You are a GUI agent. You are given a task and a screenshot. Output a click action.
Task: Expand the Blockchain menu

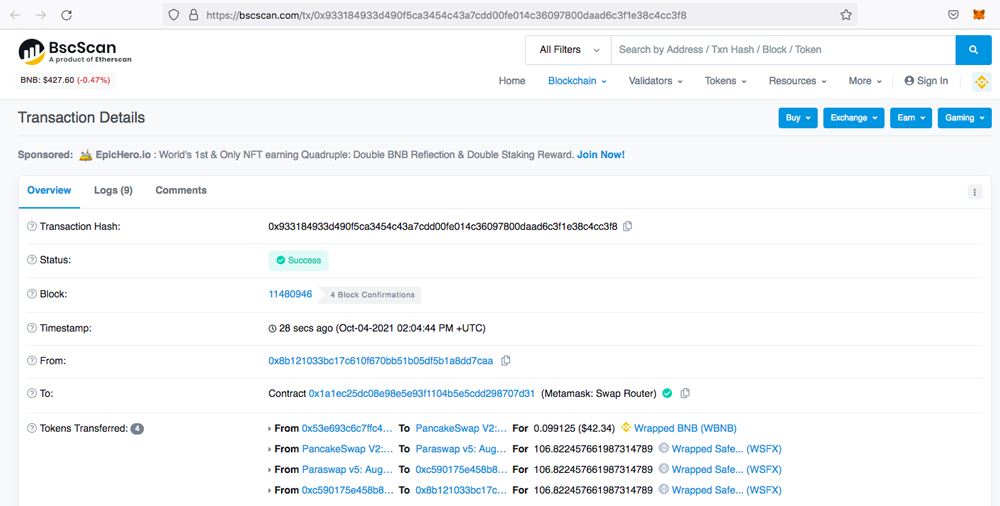577,81
